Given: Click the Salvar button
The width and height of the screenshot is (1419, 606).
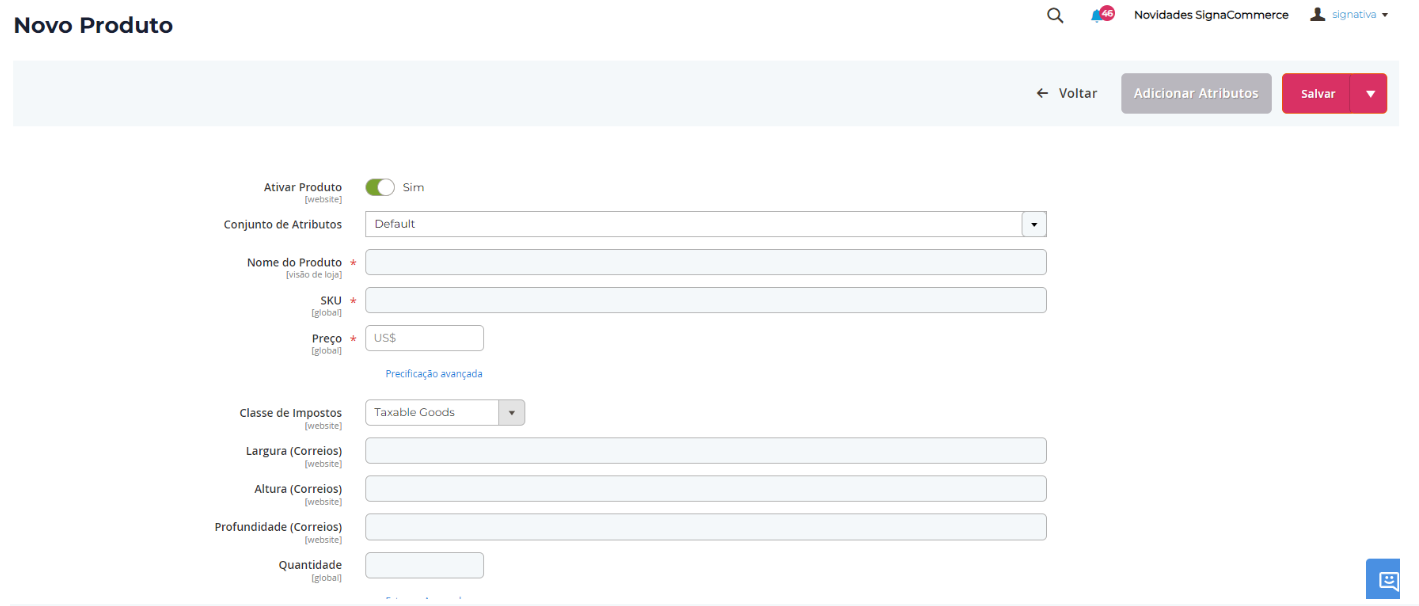Looking at the screenshot, I should 1317,94.
